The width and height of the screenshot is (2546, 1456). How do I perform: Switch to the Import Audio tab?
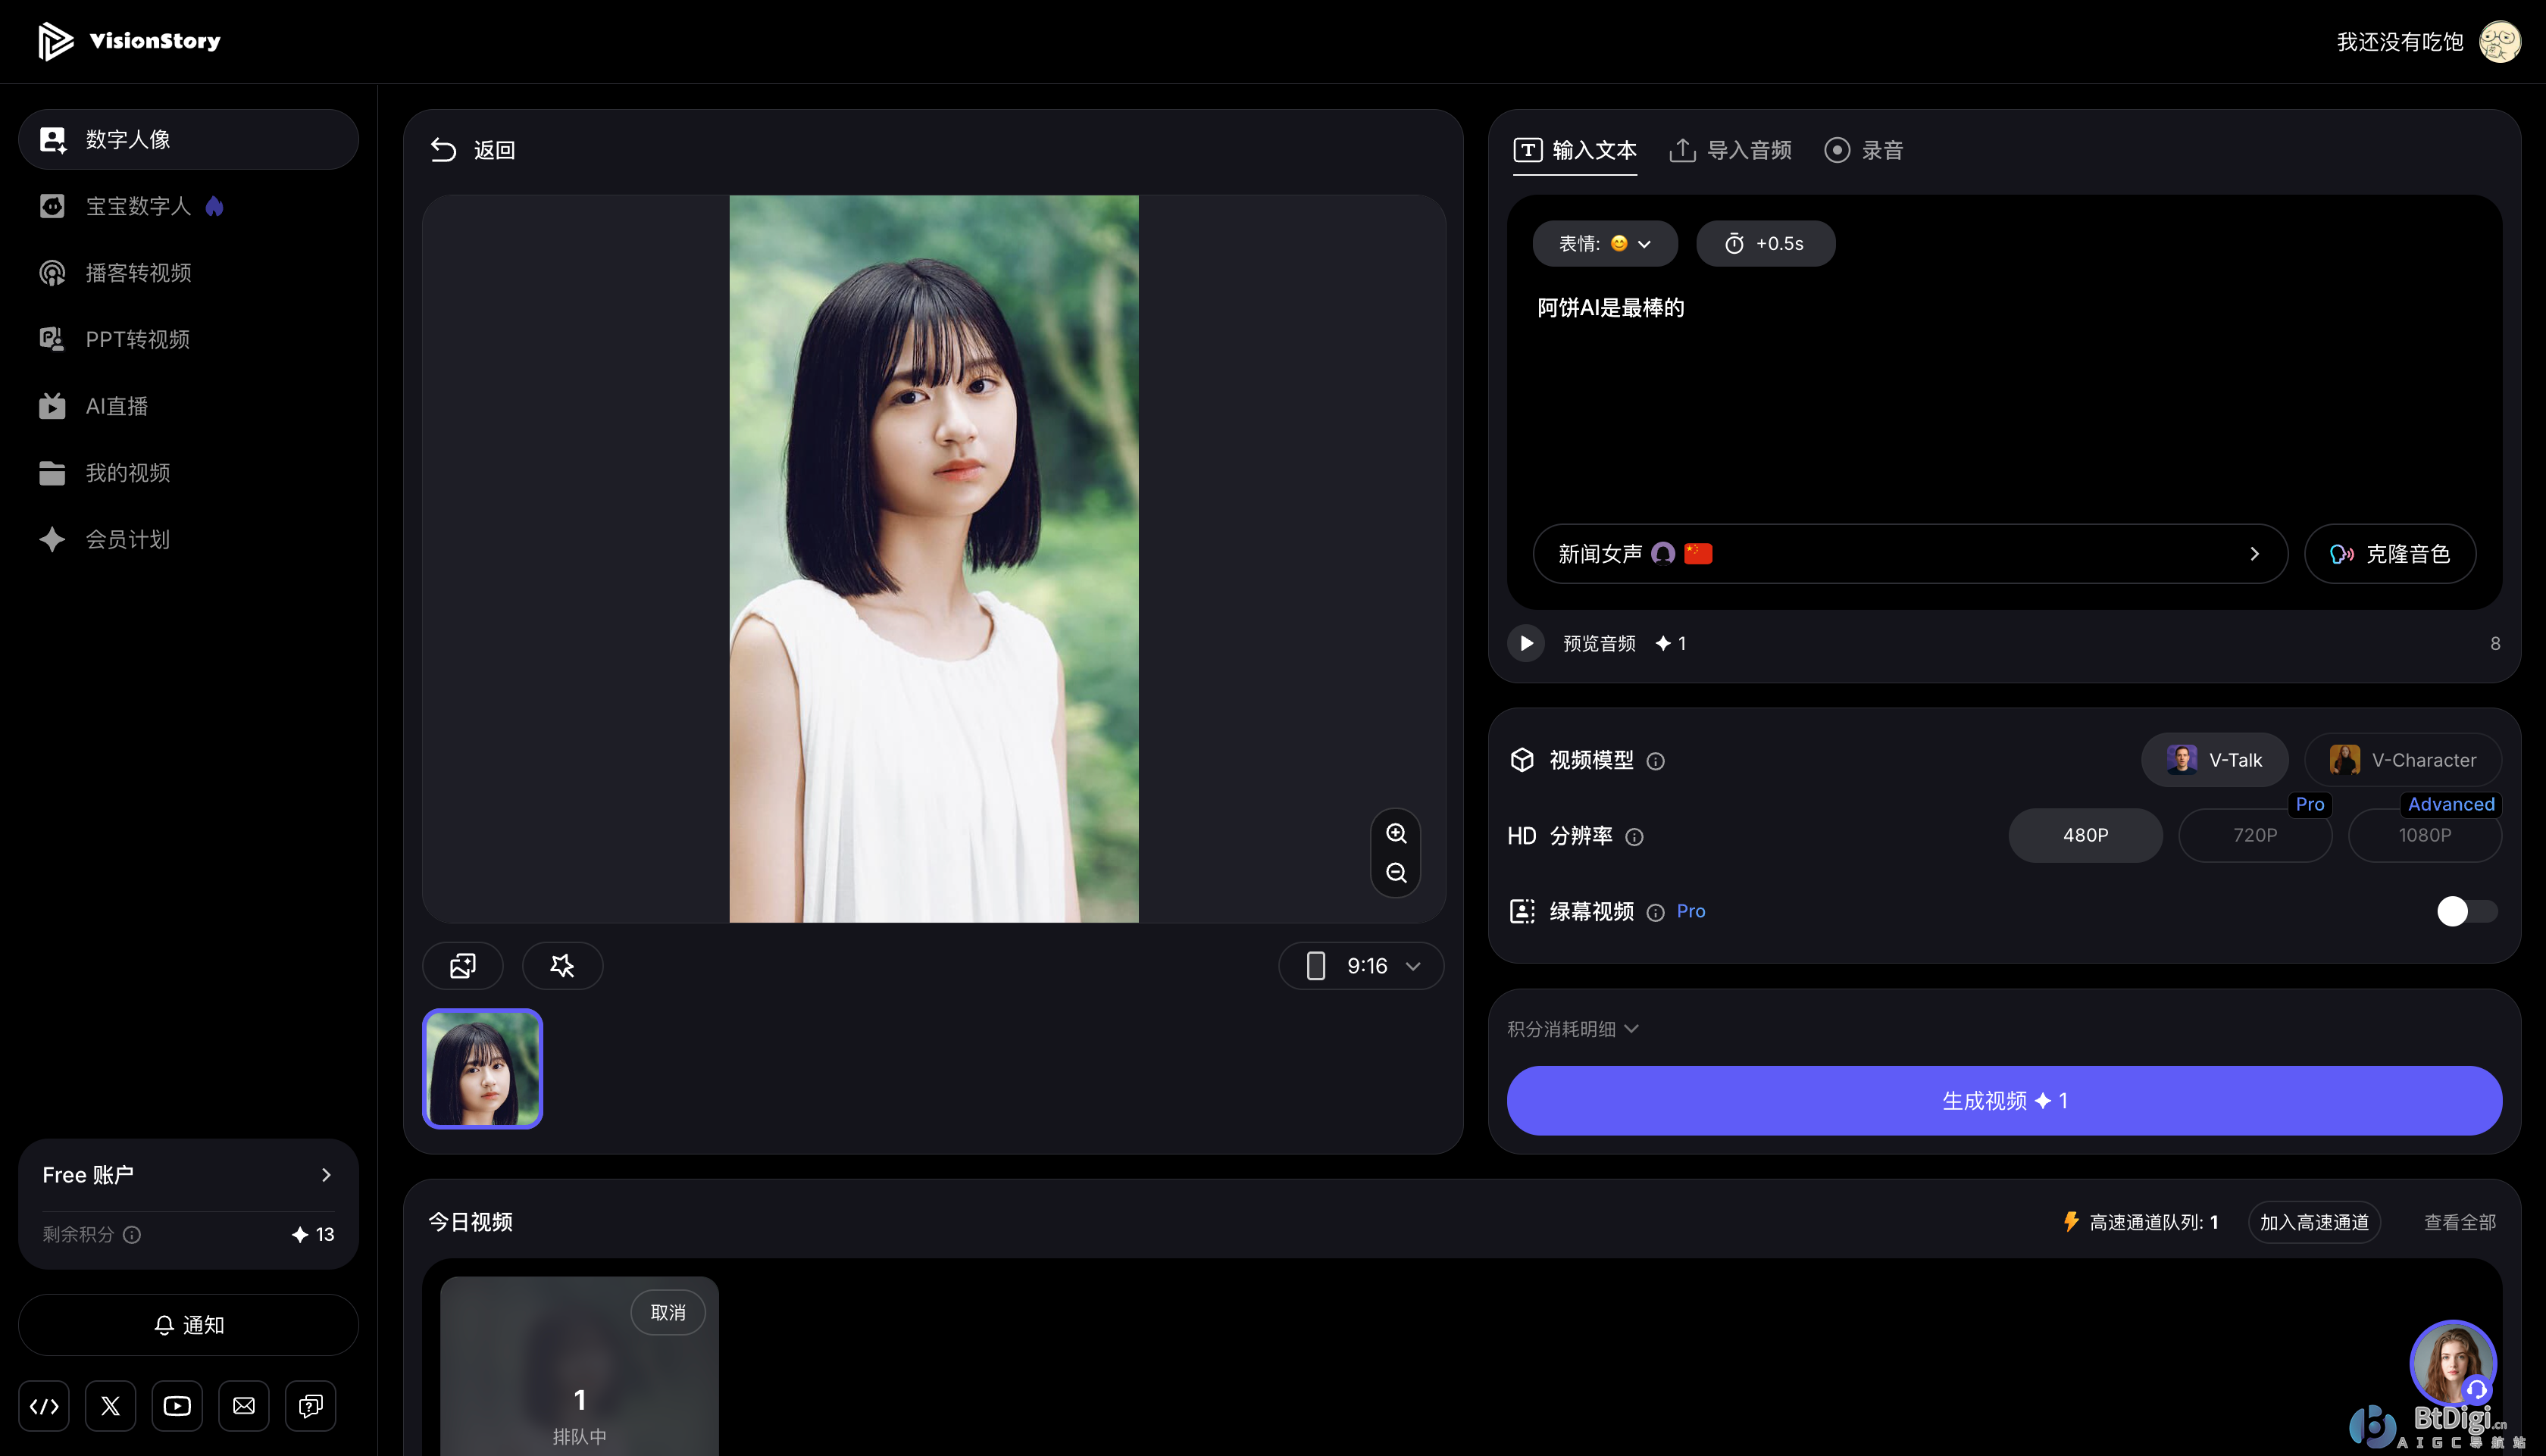pyautogui.click(x=1731, y=150)
